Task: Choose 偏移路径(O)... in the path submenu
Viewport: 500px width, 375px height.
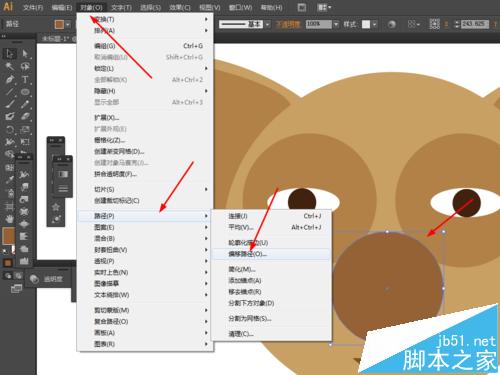Action: (271, 254)
